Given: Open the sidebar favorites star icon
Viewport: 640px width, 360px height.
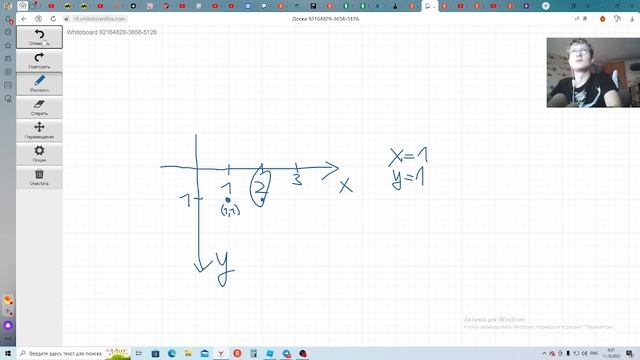Looking at the screenshot, I should coord(8,45).
